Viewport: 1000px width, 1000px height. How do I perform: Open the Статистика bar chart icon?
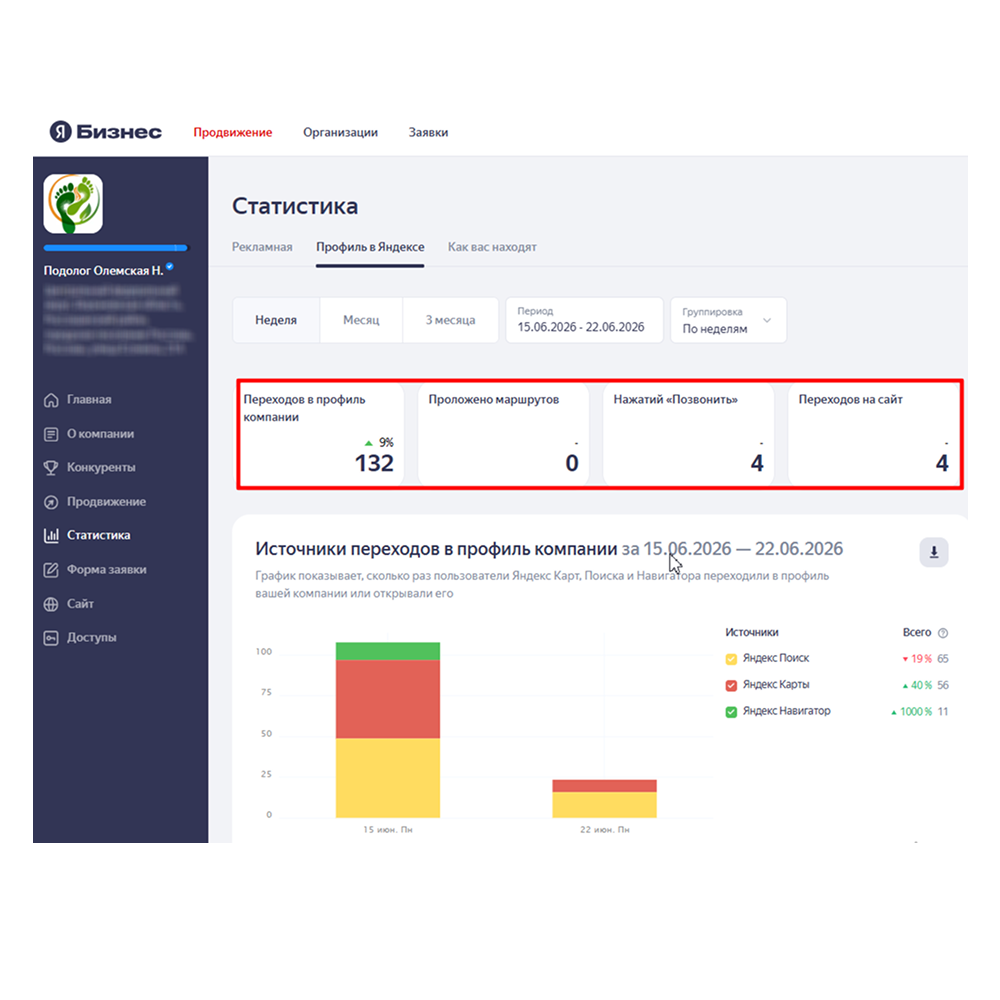coord(51,536)
